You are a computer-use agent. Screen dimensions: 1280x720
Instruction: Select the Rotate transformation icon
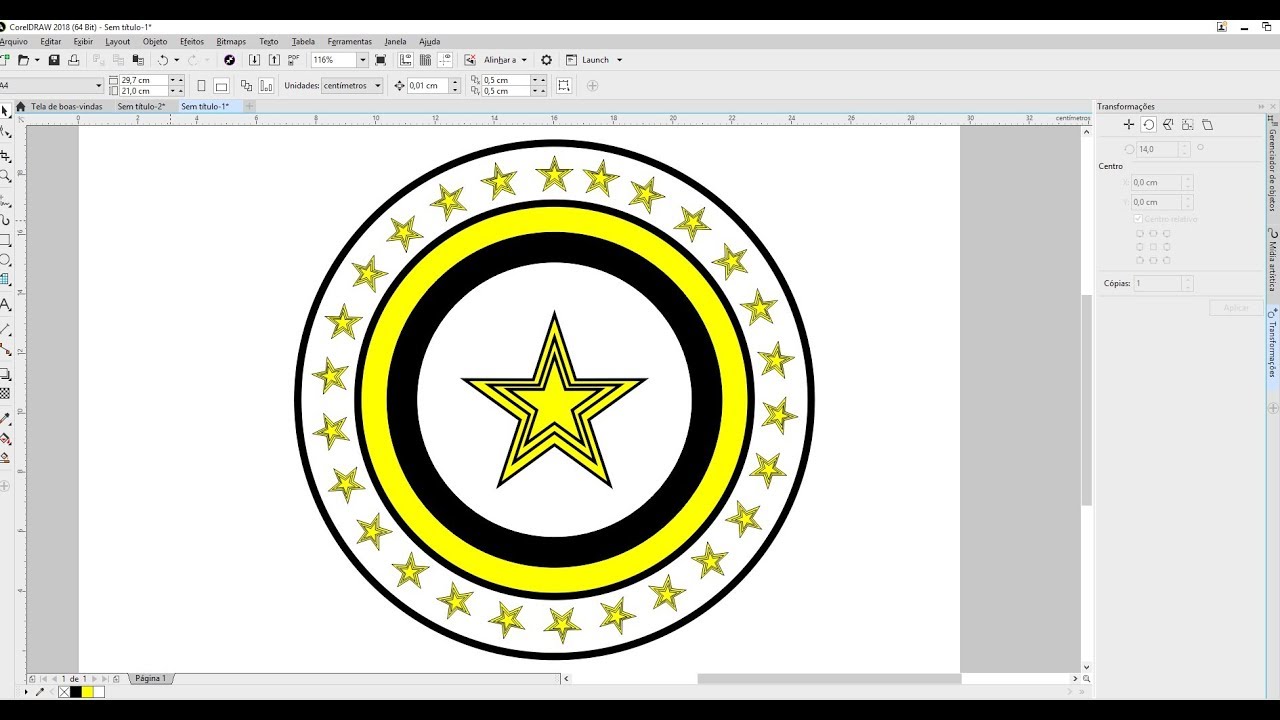coord(1149,125)
